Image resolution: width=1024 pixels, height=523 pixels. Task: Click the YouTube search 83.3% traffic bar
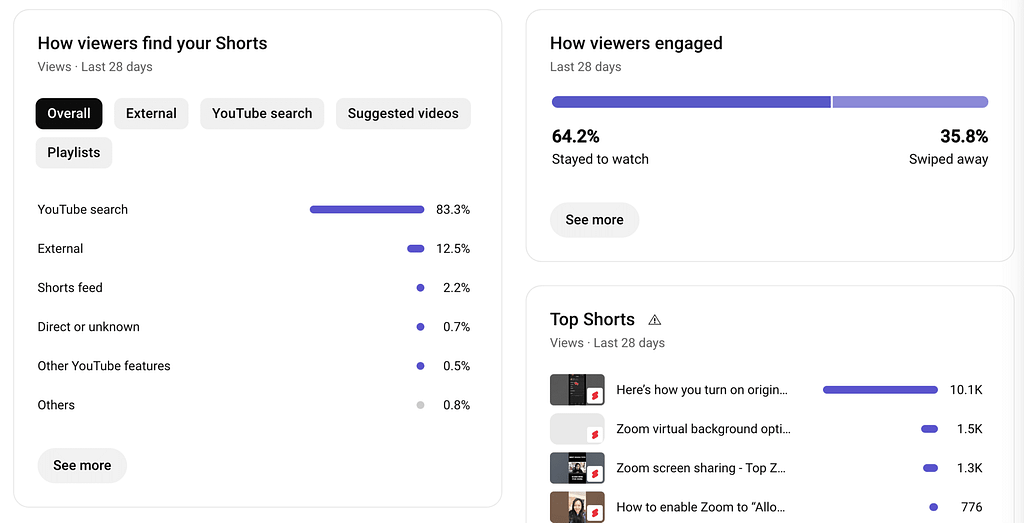coord(367,210)
